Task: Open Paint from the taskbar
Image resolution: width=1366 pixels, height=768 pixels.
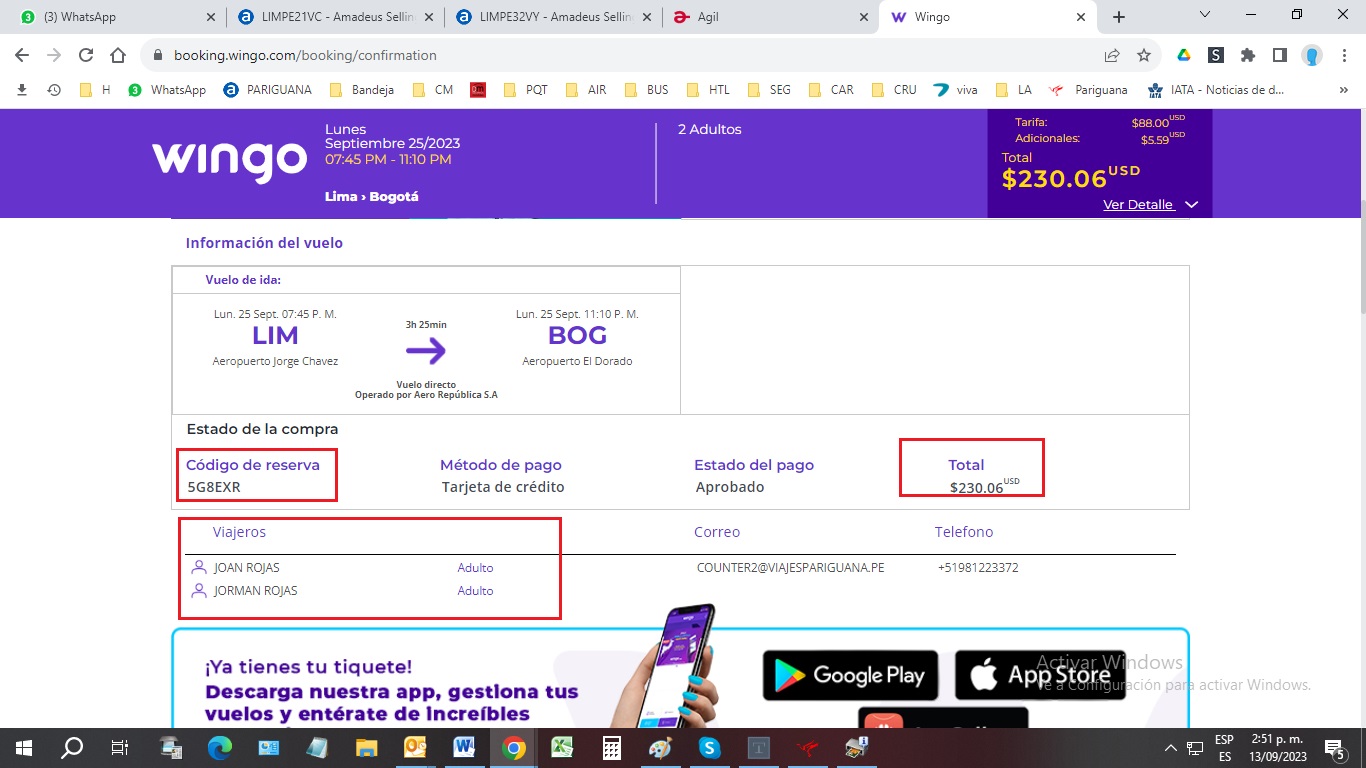Action: tap(661, 747)
